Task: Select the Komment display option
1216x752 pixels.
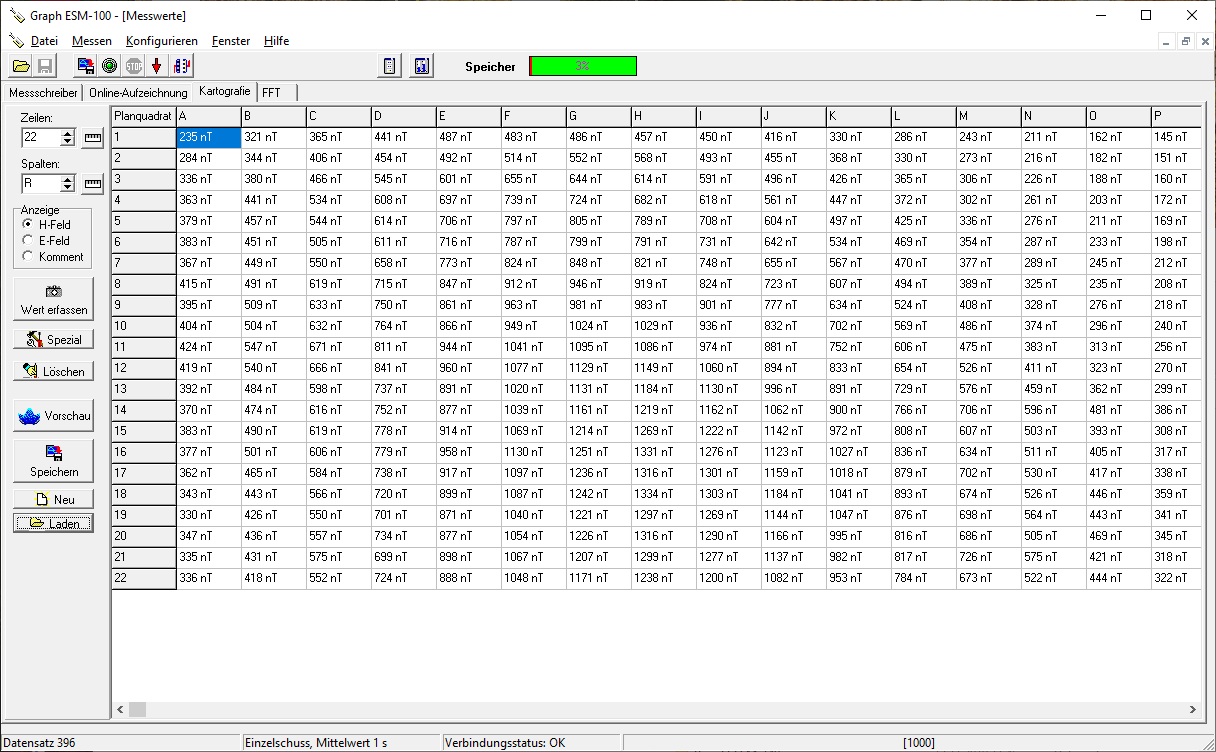Action: click(53, 257)
